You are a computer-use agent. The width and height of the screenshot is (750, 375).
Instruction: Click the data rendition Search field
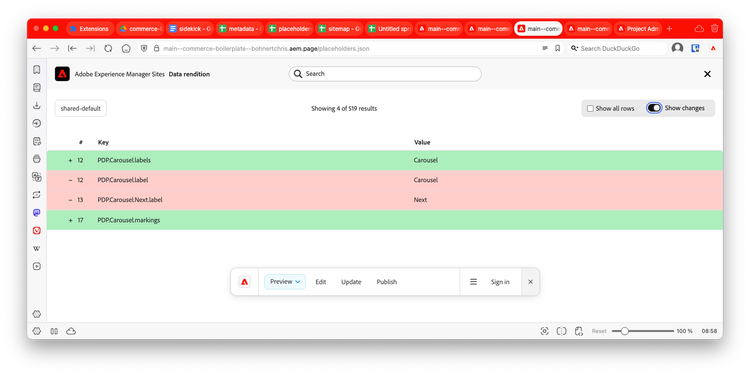tap(385, 74)
